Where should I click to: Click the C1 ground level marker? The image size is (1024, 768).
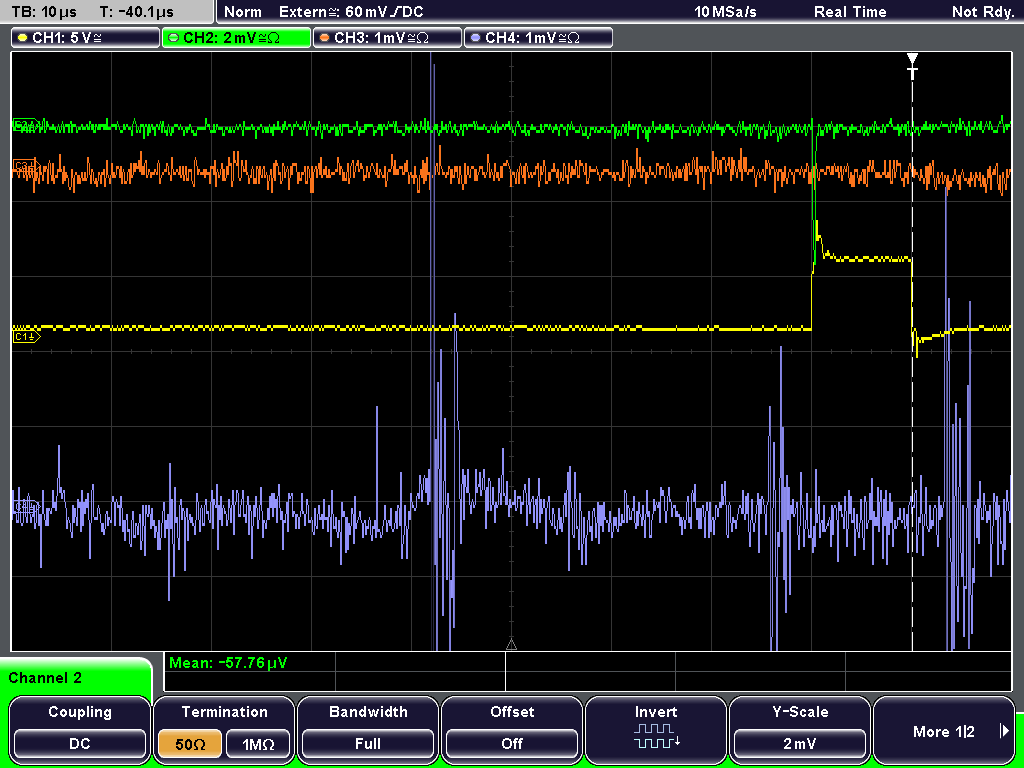point(26,337)
